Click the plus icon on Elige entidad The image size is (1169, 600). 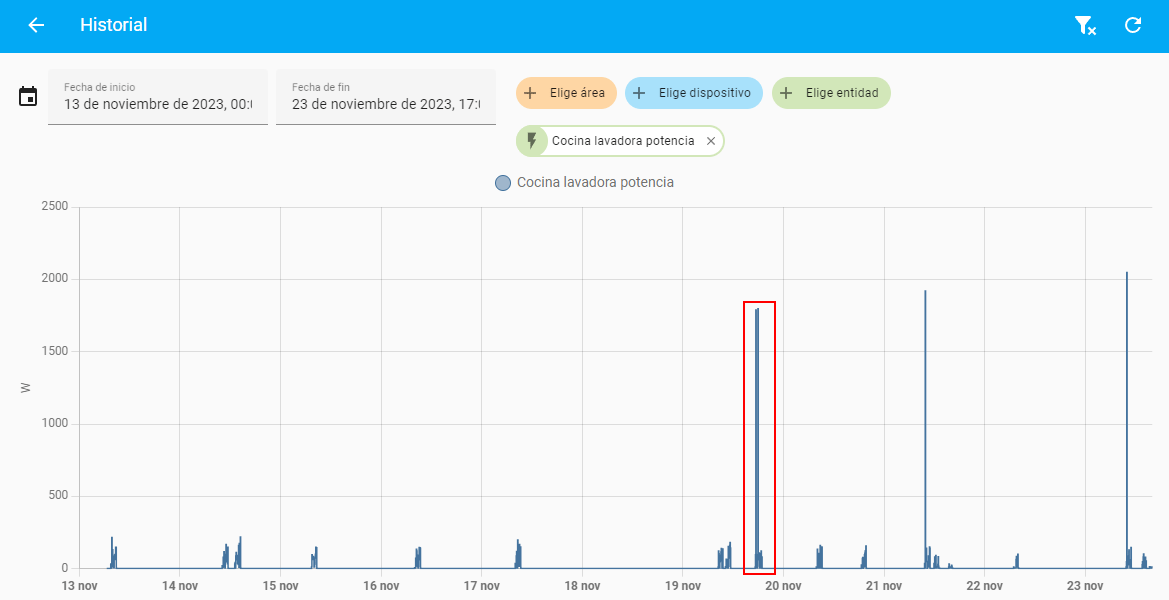786,93
